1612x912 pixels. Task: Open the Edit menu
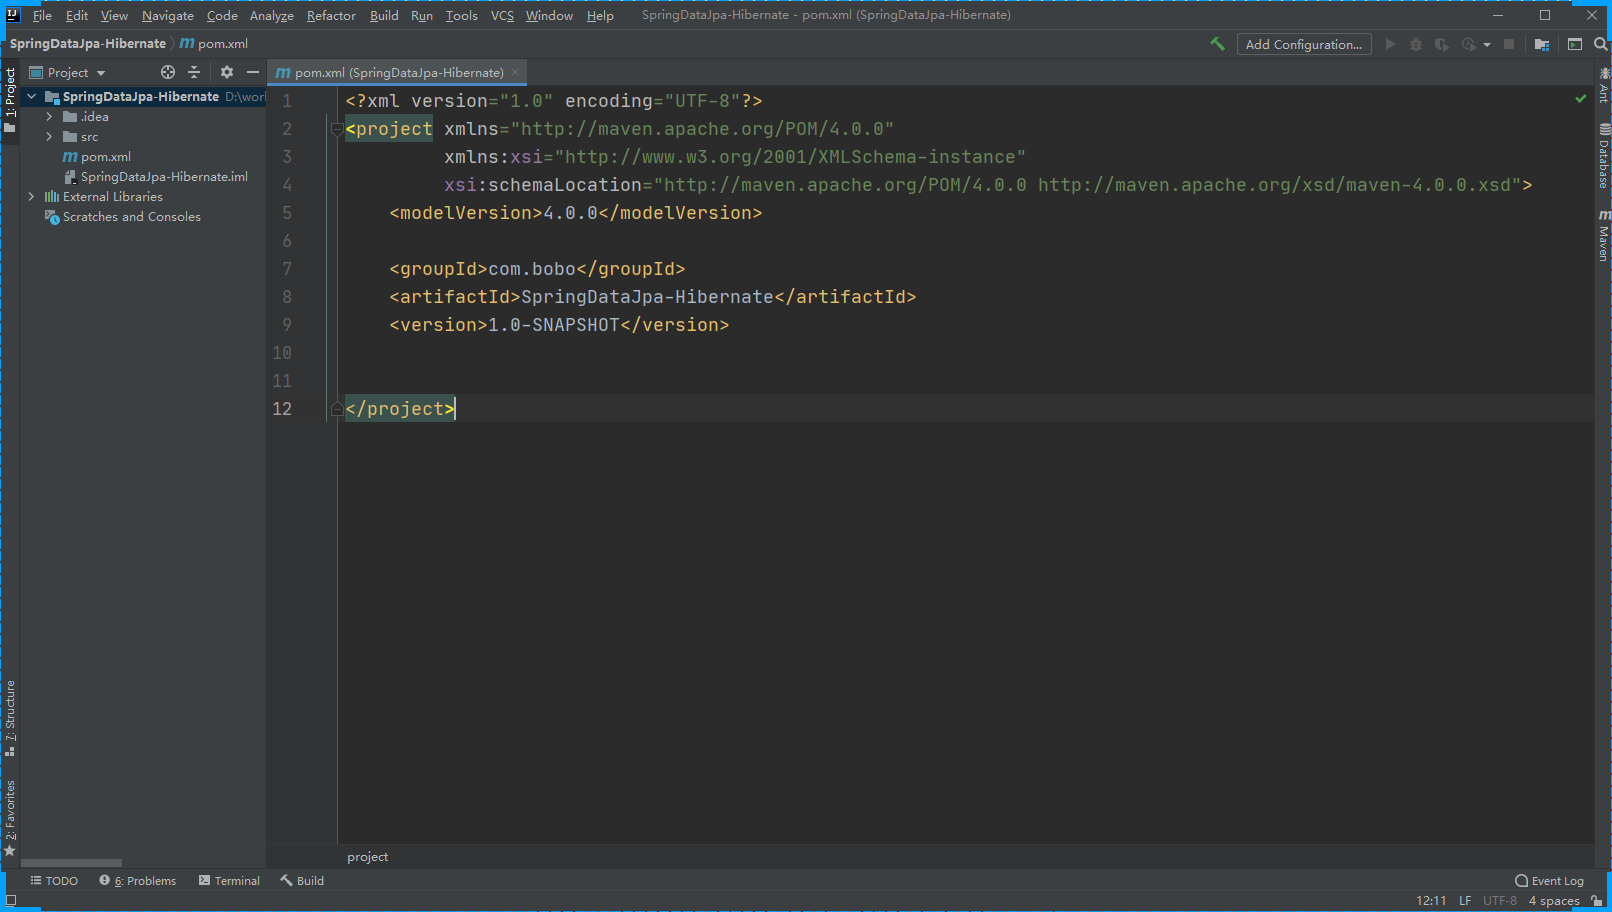pyautogui.click(x=77, y=15)
